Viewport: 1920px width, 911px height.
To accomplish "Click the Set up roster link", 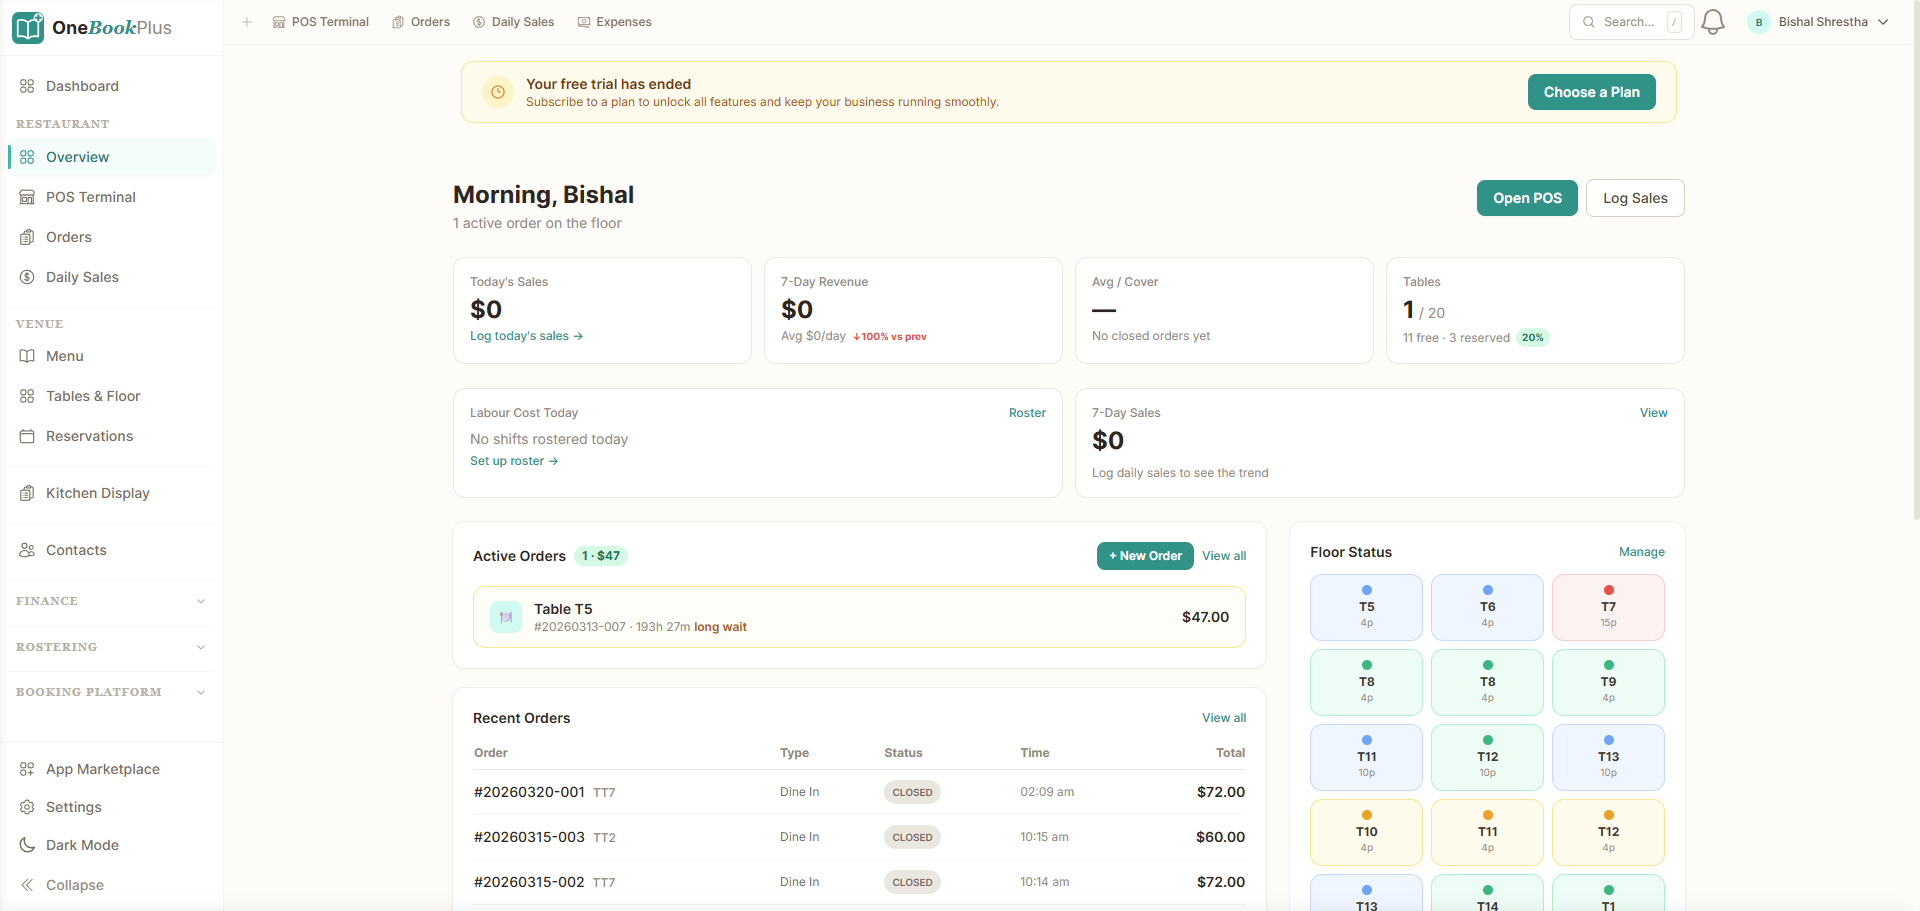I will [514, 461].
